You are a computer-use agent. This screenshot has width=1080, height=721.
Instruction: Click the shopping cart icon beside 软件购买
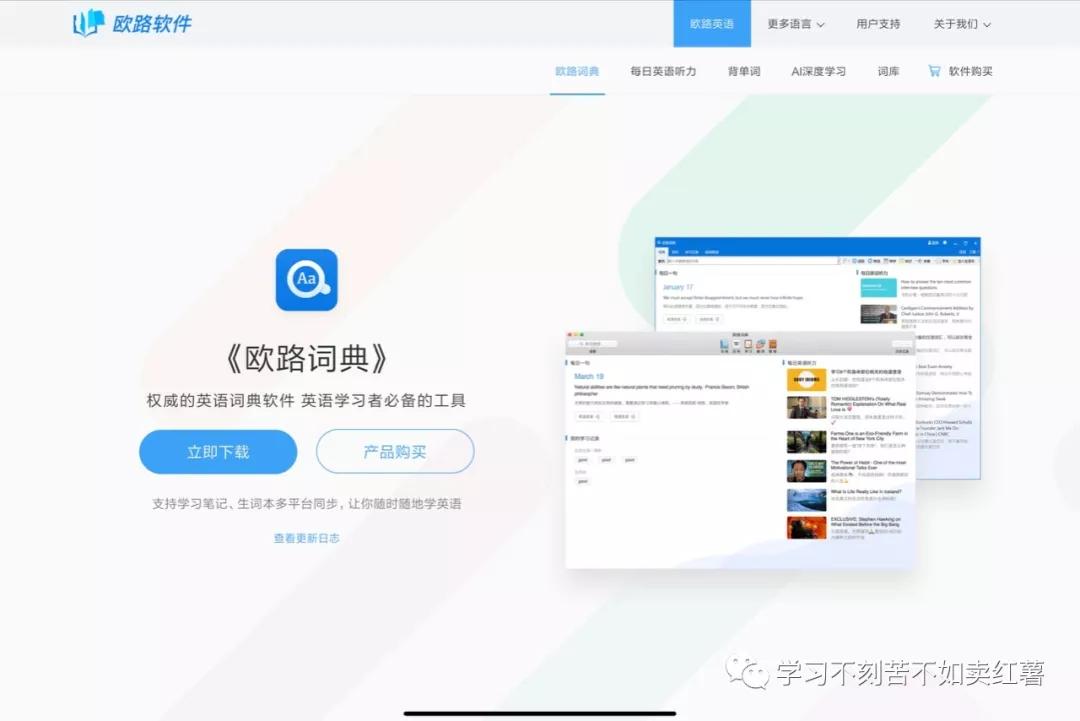[x=933, y=71]
